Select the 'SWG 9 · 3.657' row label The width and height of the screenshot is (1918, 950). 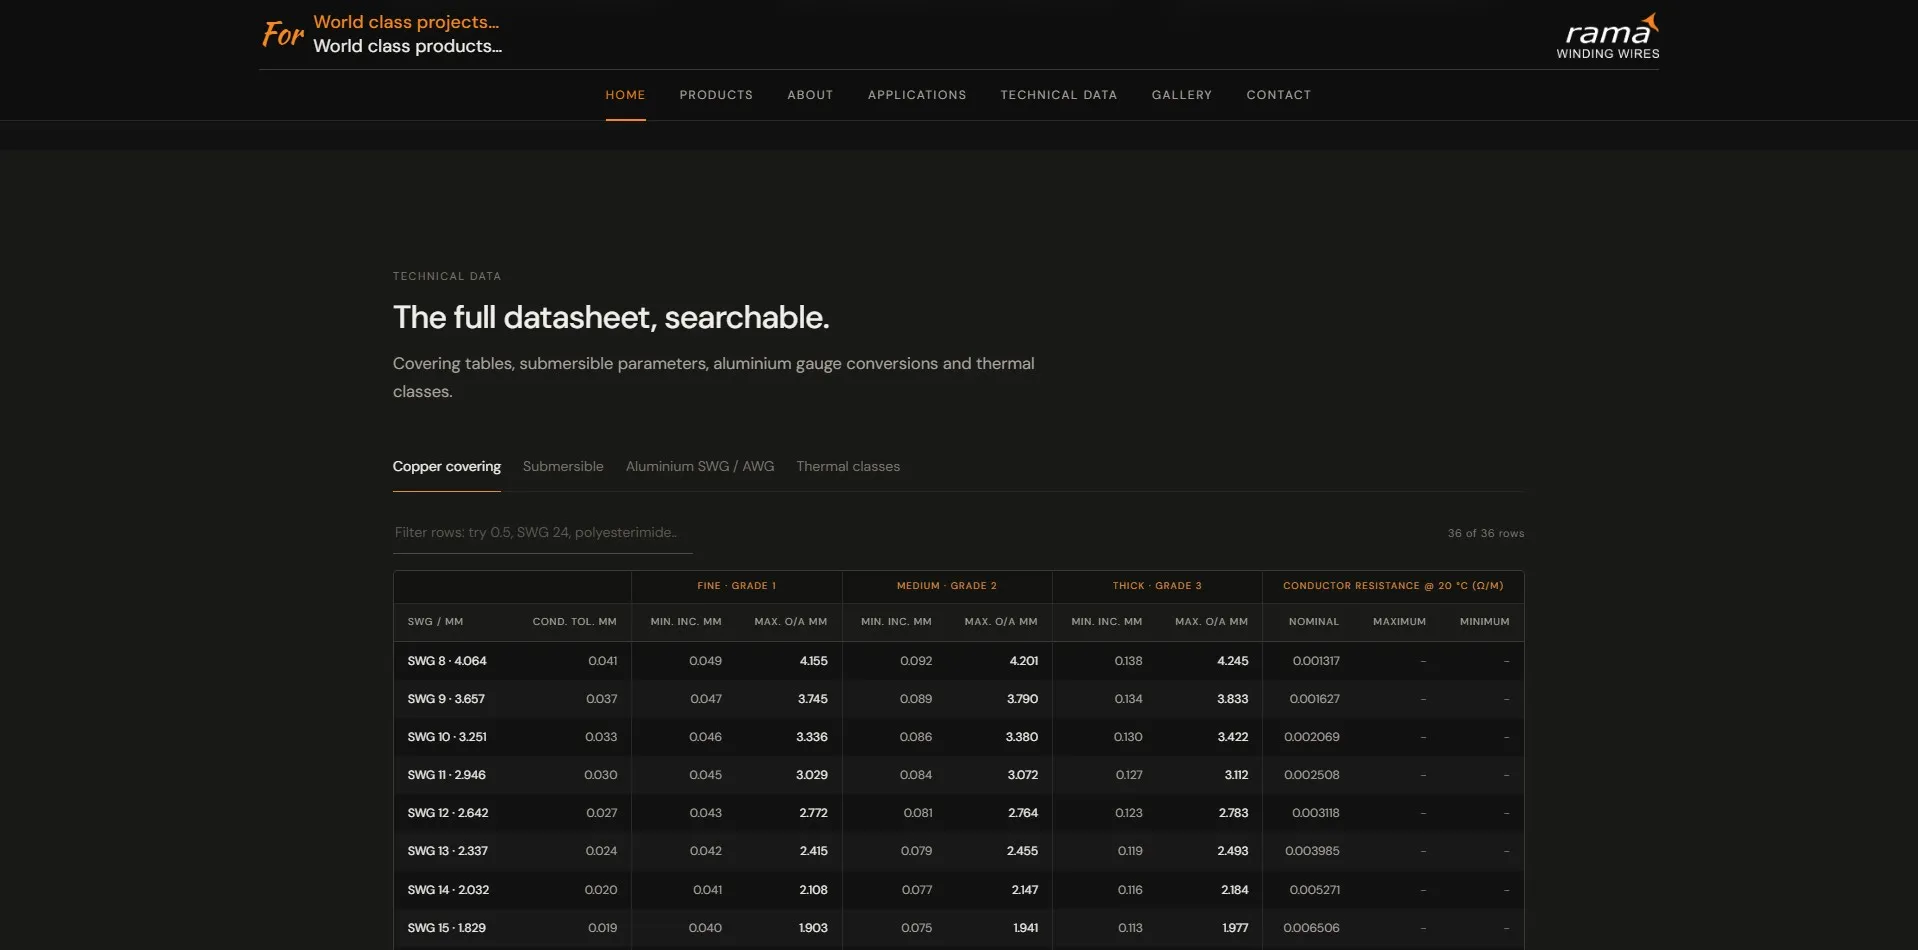(446, 699)
